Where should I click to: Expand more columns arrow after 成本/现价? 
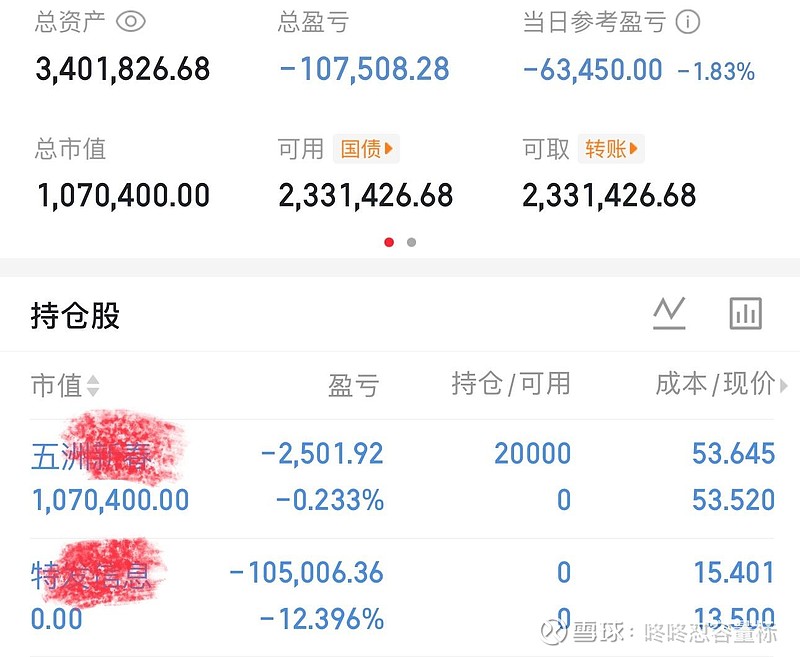[783, 385]
